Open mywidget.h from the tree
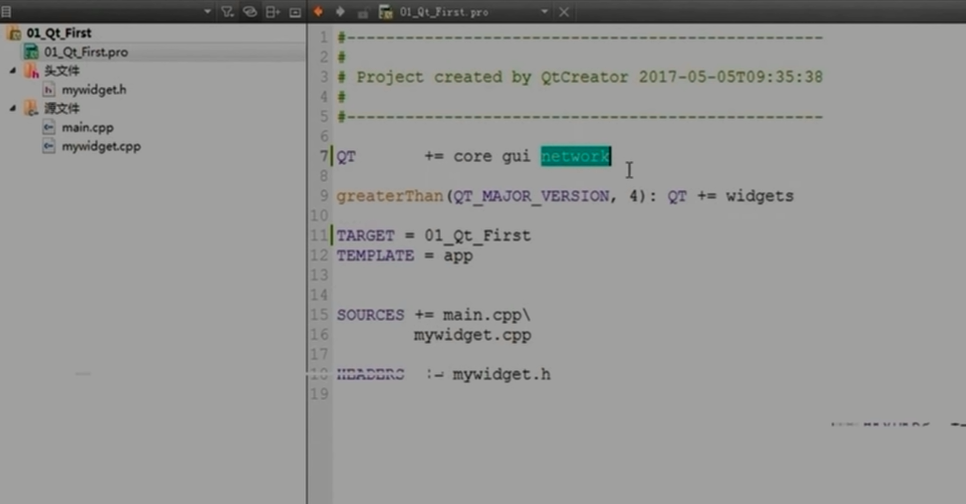 [94, 90]
